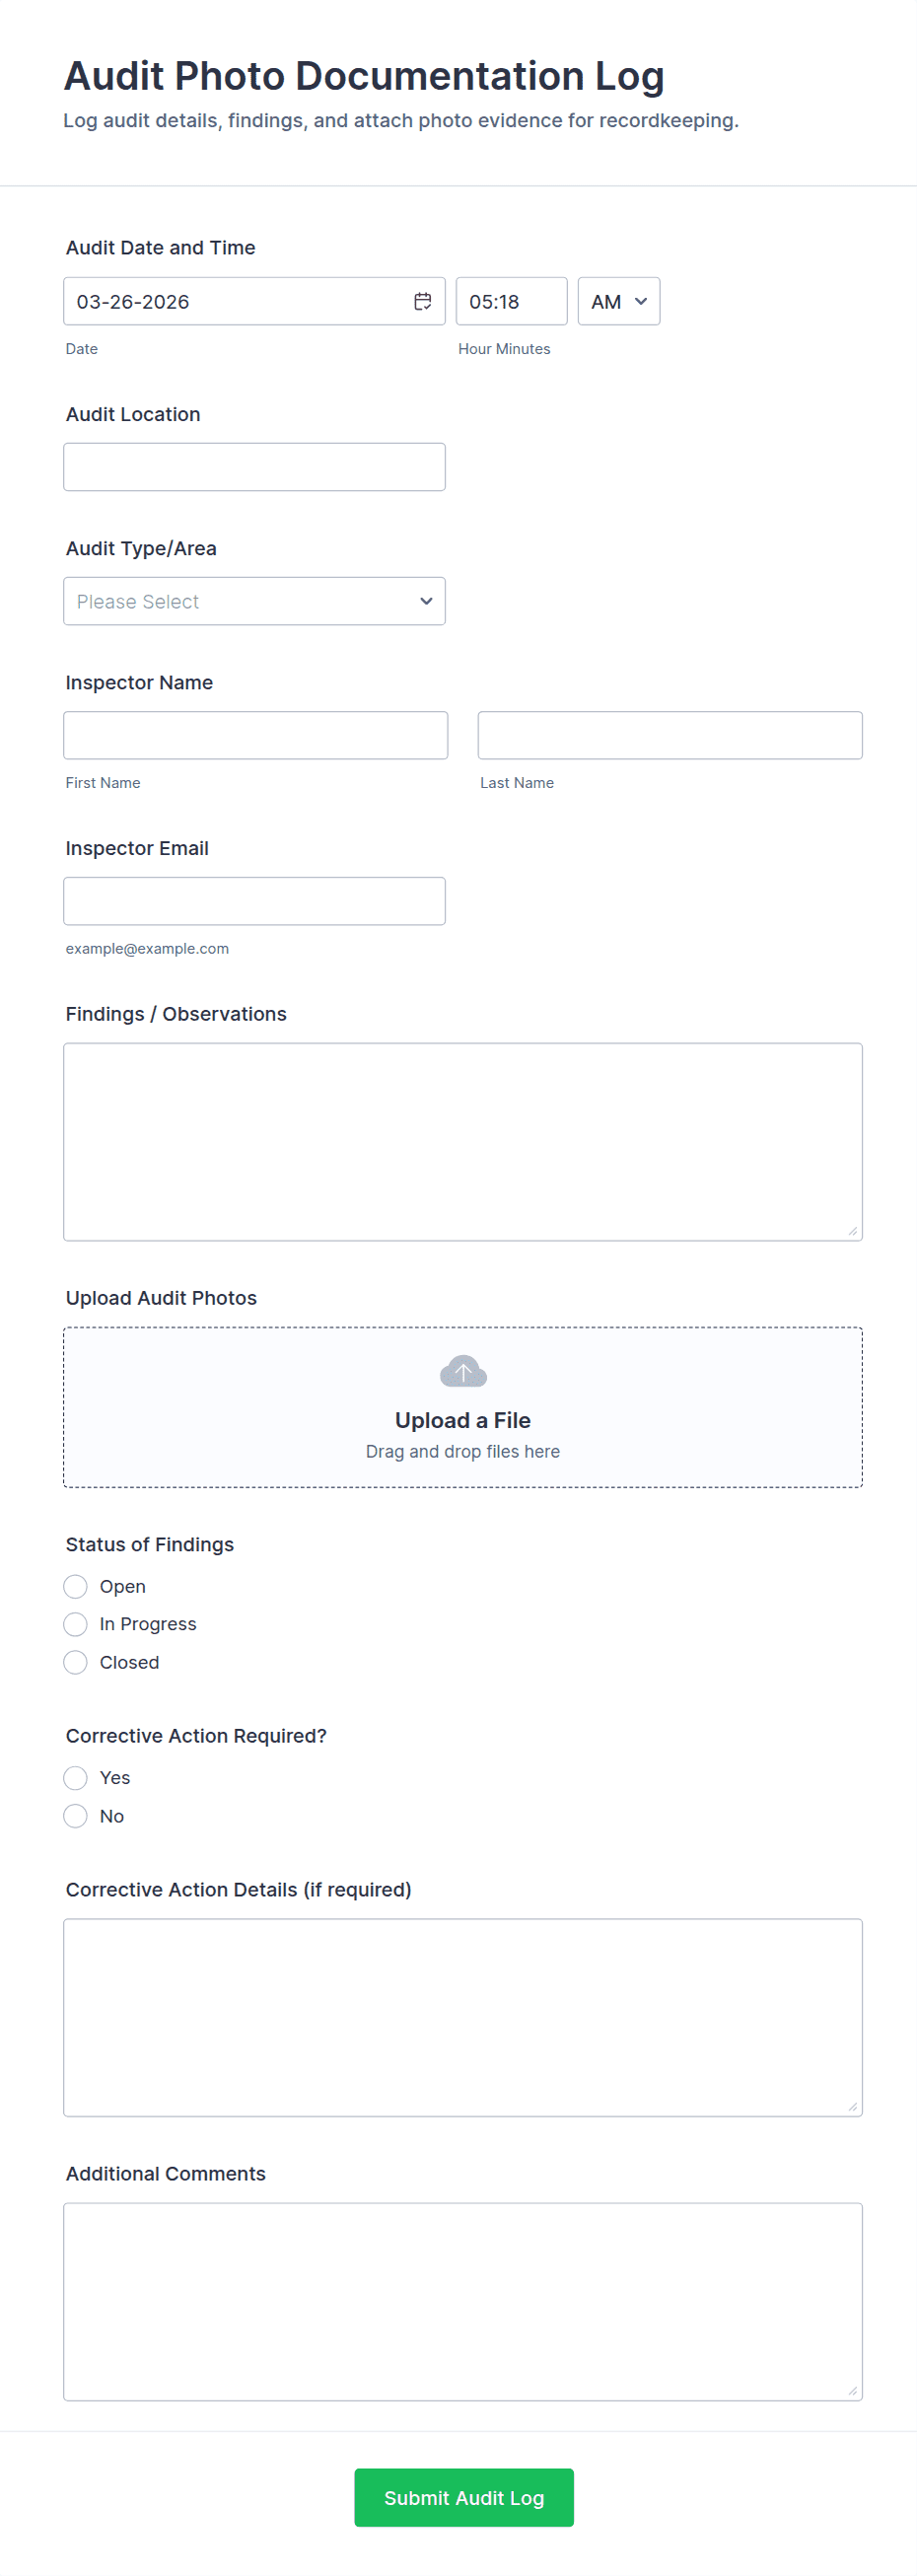Focus the Inspector Email input
The image size is (917, 2576).
(x=254, y=901)
